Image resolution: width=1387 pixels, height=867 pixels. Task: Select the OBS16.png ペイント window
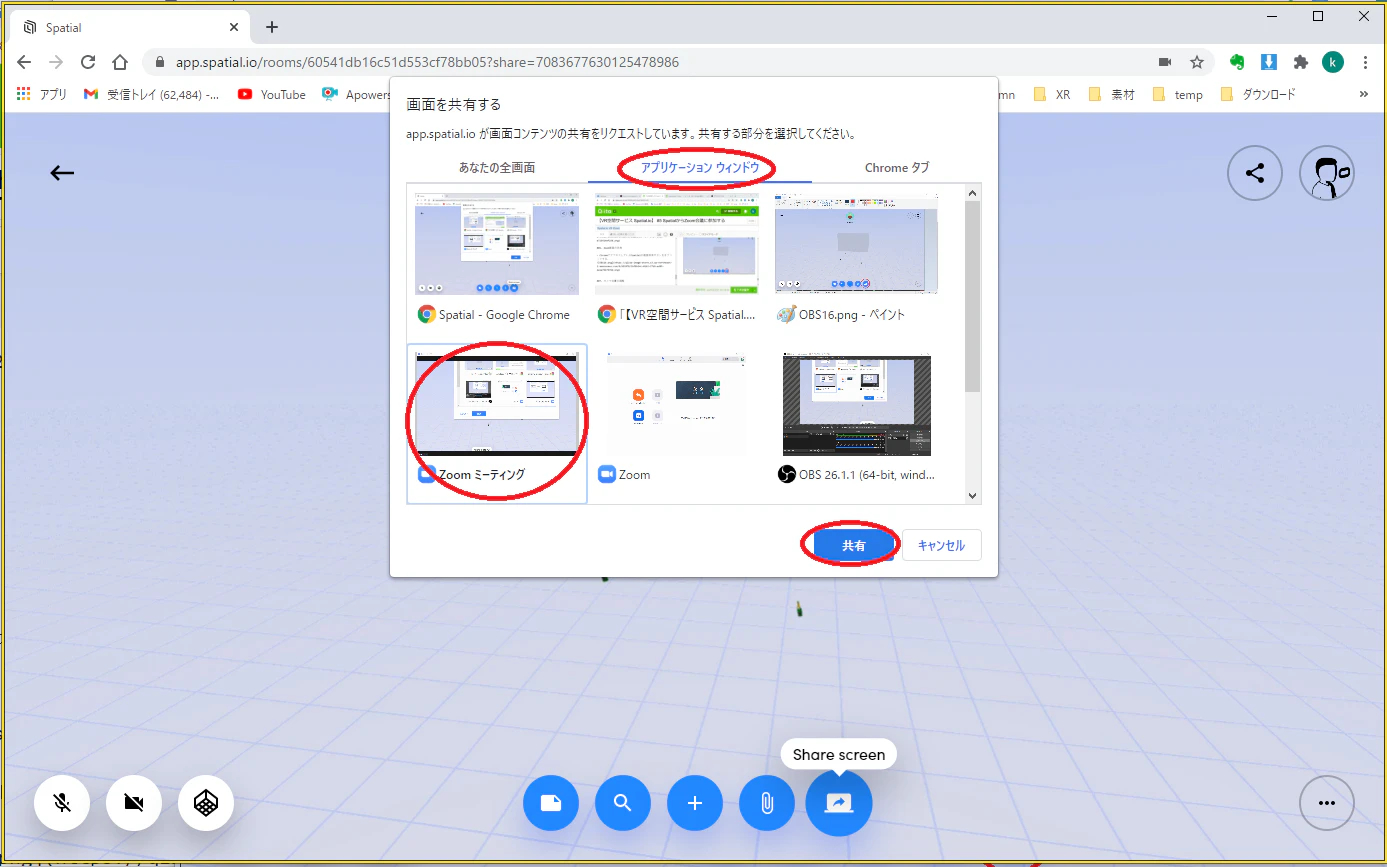856,243
